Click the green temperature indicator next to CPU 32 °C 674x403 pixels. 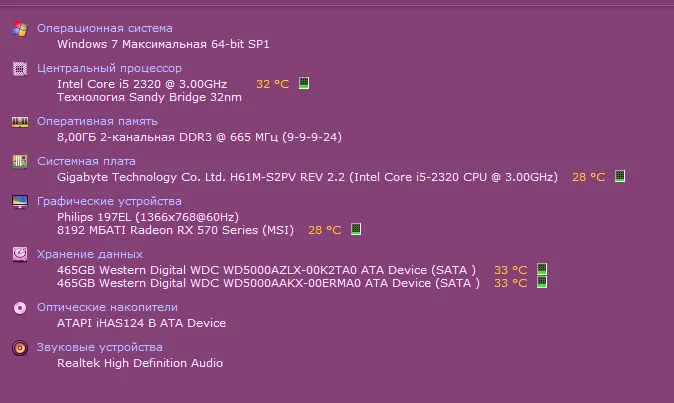(304, 84)
